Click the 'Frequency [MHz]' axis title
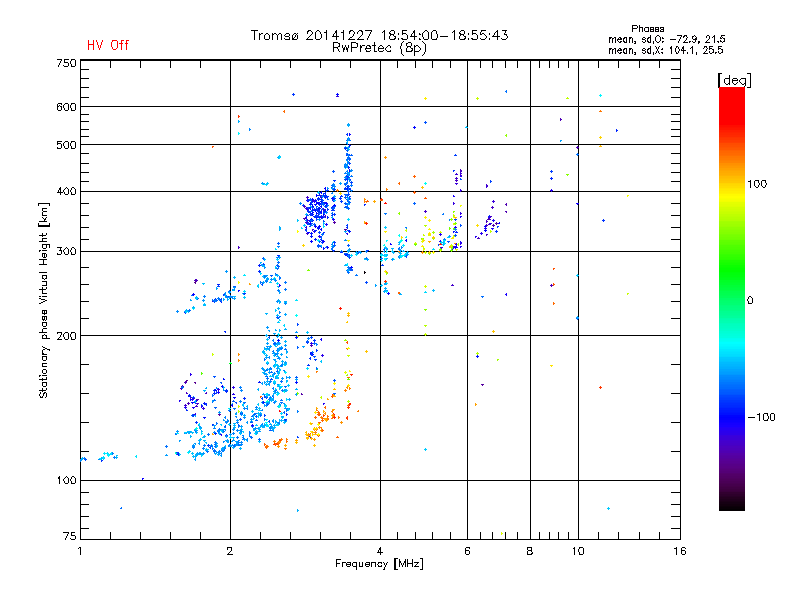The width and height of the screenshot is (800, 600). pos(379,564)
